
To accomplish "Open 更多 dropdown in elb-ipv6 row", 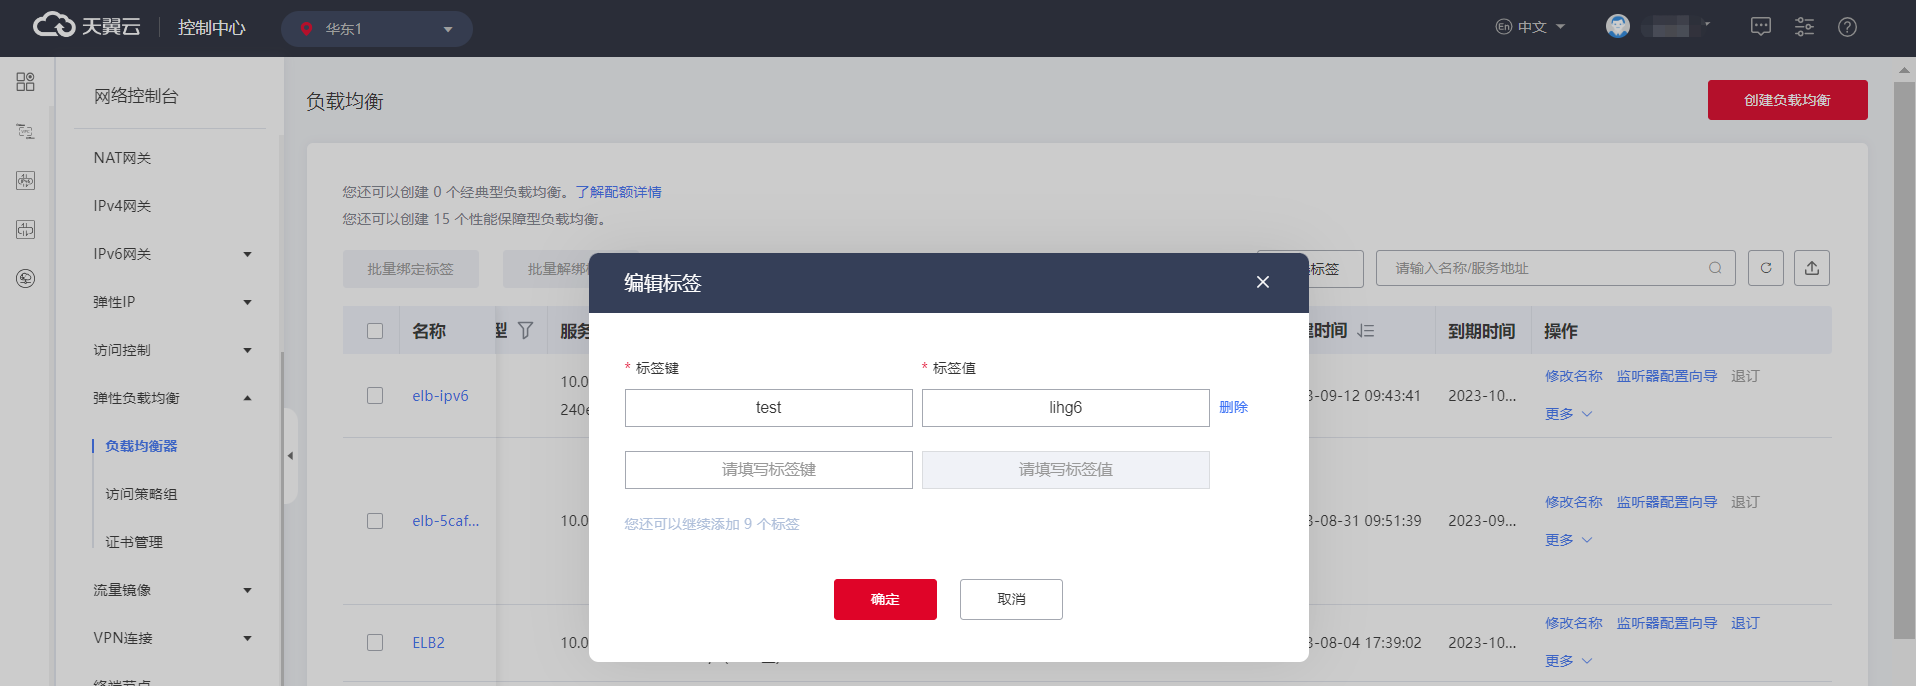I will click(x=1568, y=414).
